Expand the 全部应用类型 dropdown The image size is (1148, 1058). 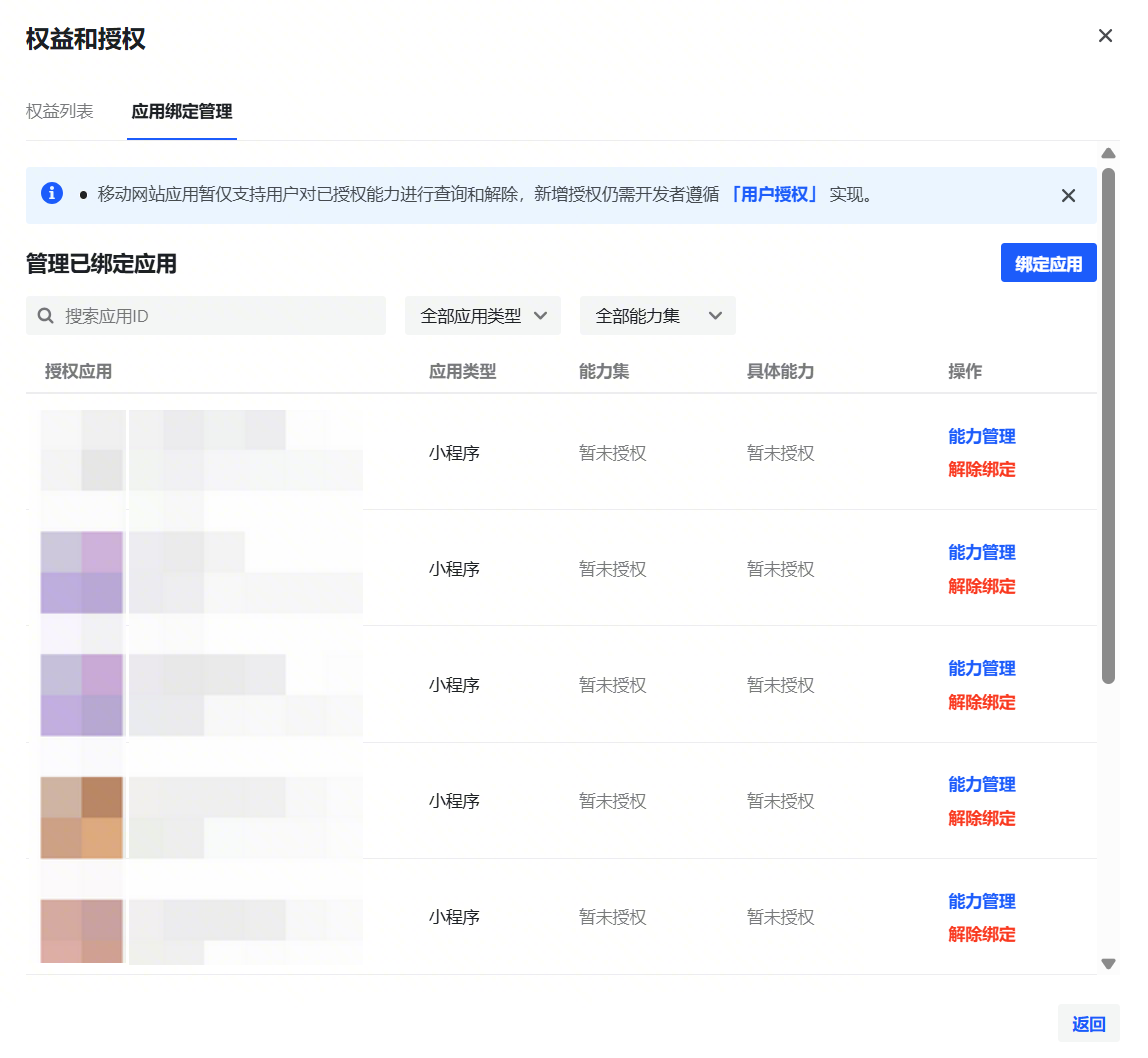coord(483,316)
